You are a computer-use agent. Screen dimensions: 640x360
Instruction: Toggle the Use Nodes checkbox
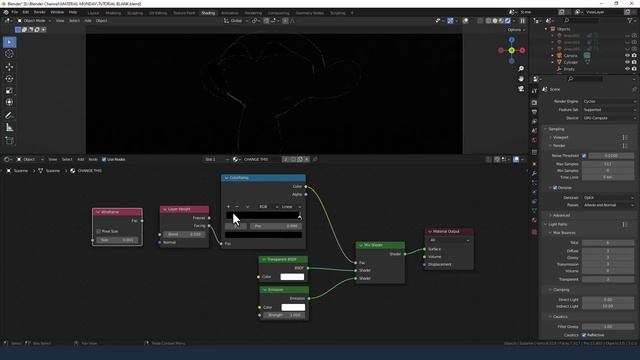tap(104, 159)
